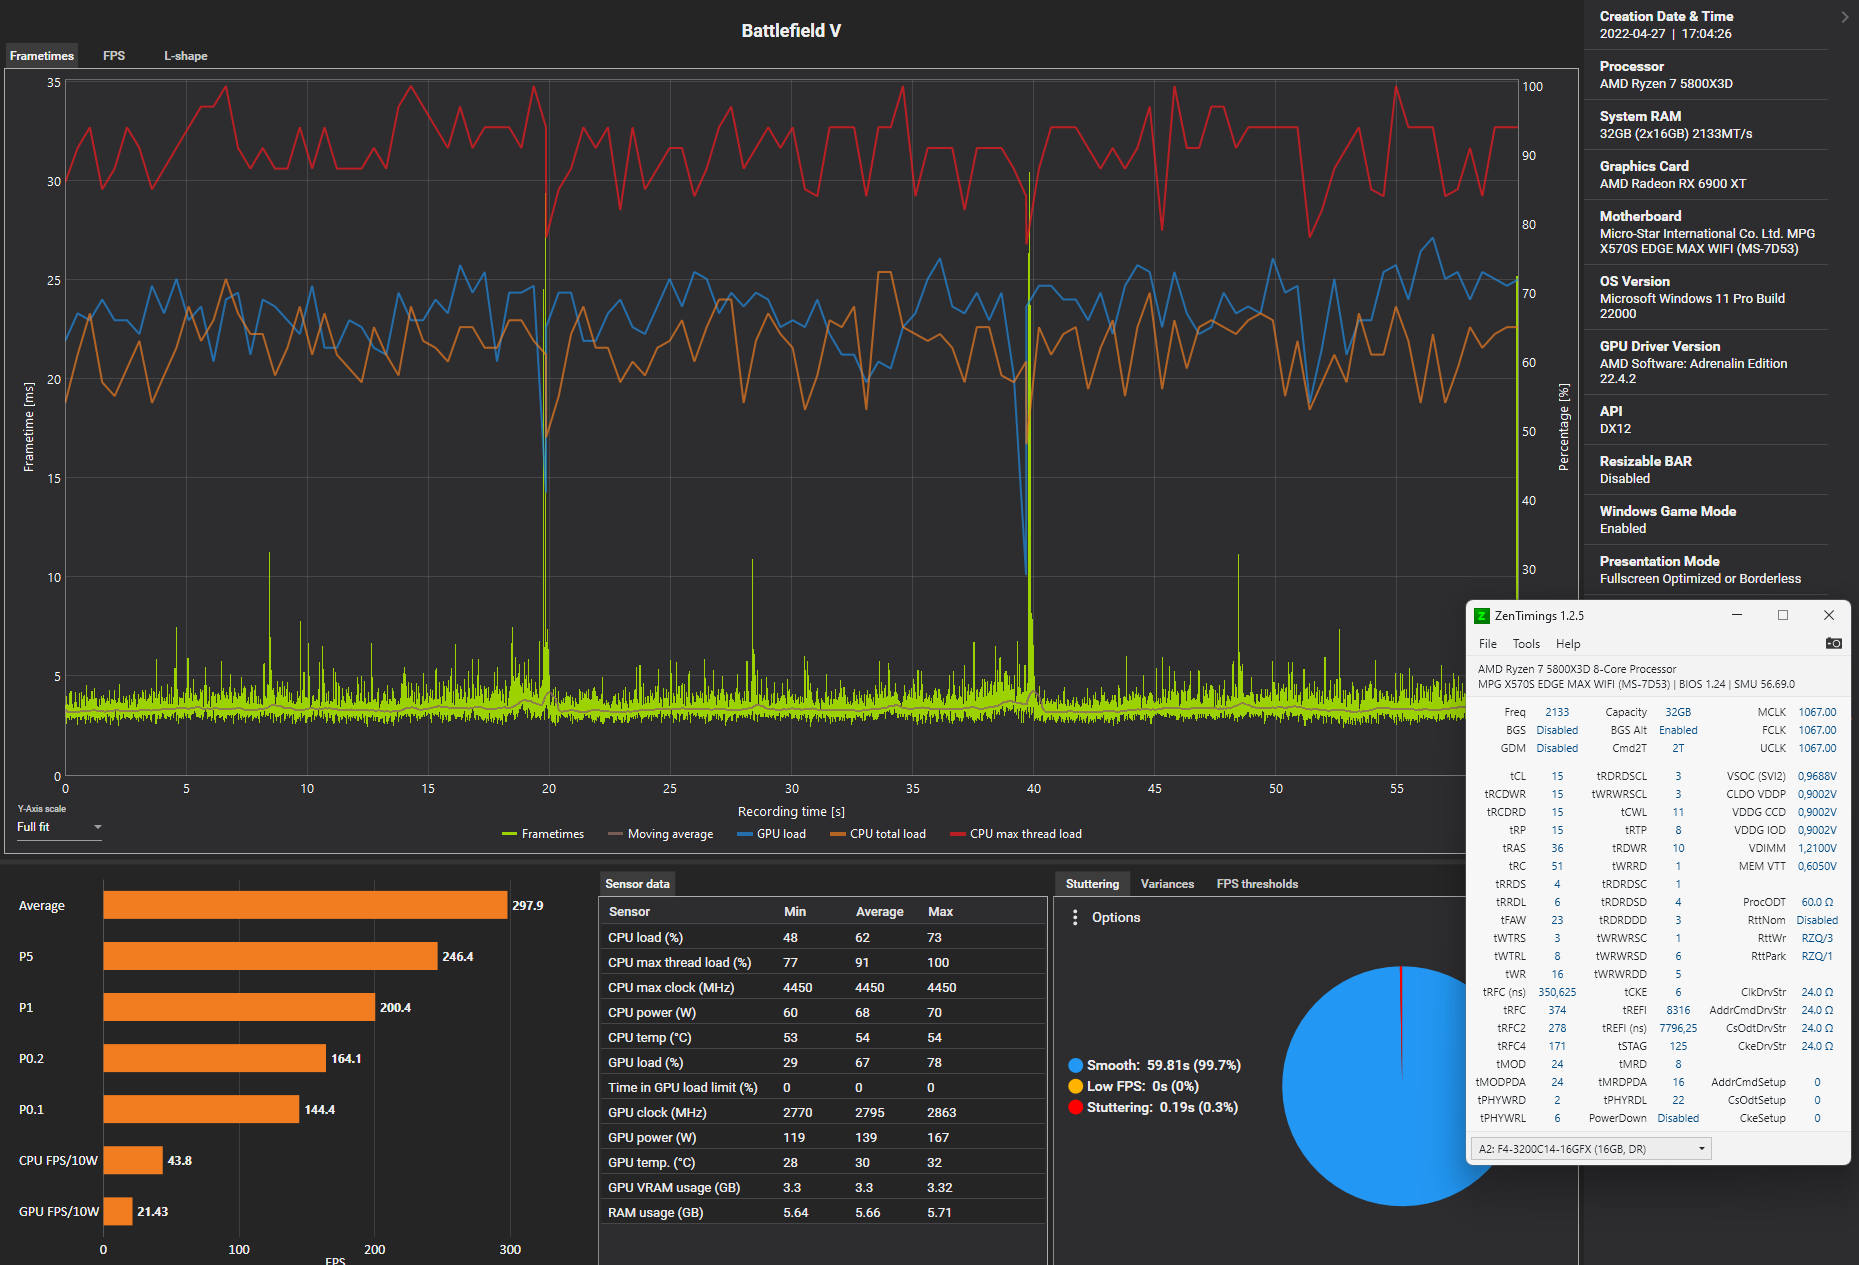
Task: Switch to FPS thresholds tab
Action: [1257, 884]
